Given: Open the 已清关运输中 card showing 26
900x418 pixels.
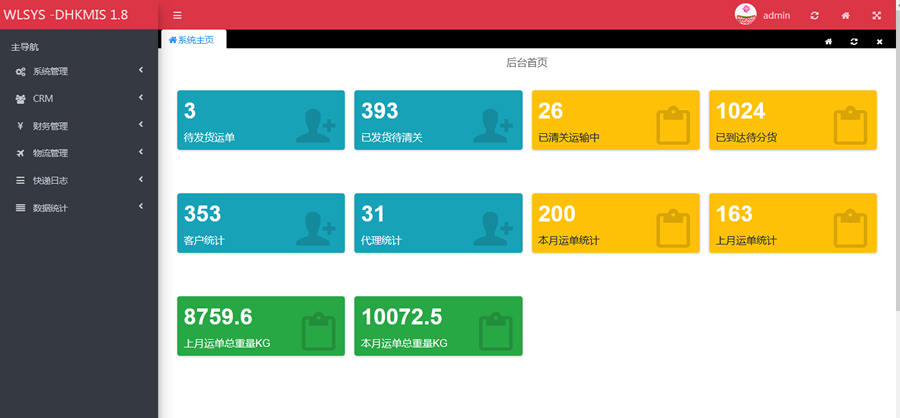Looking at the screenshot, I should pyautogui.click(x=615, y=120).
